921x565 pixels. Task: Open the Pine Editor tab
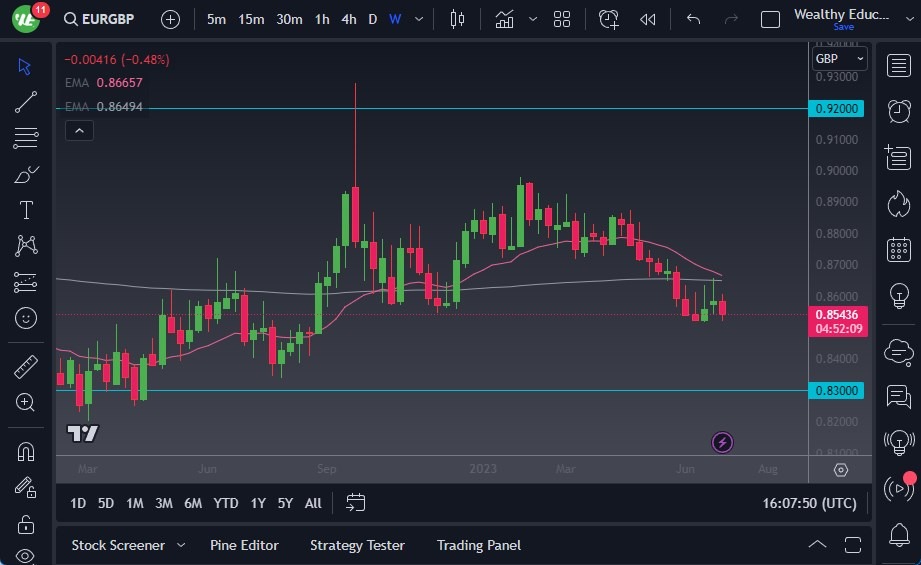point(244,546)
